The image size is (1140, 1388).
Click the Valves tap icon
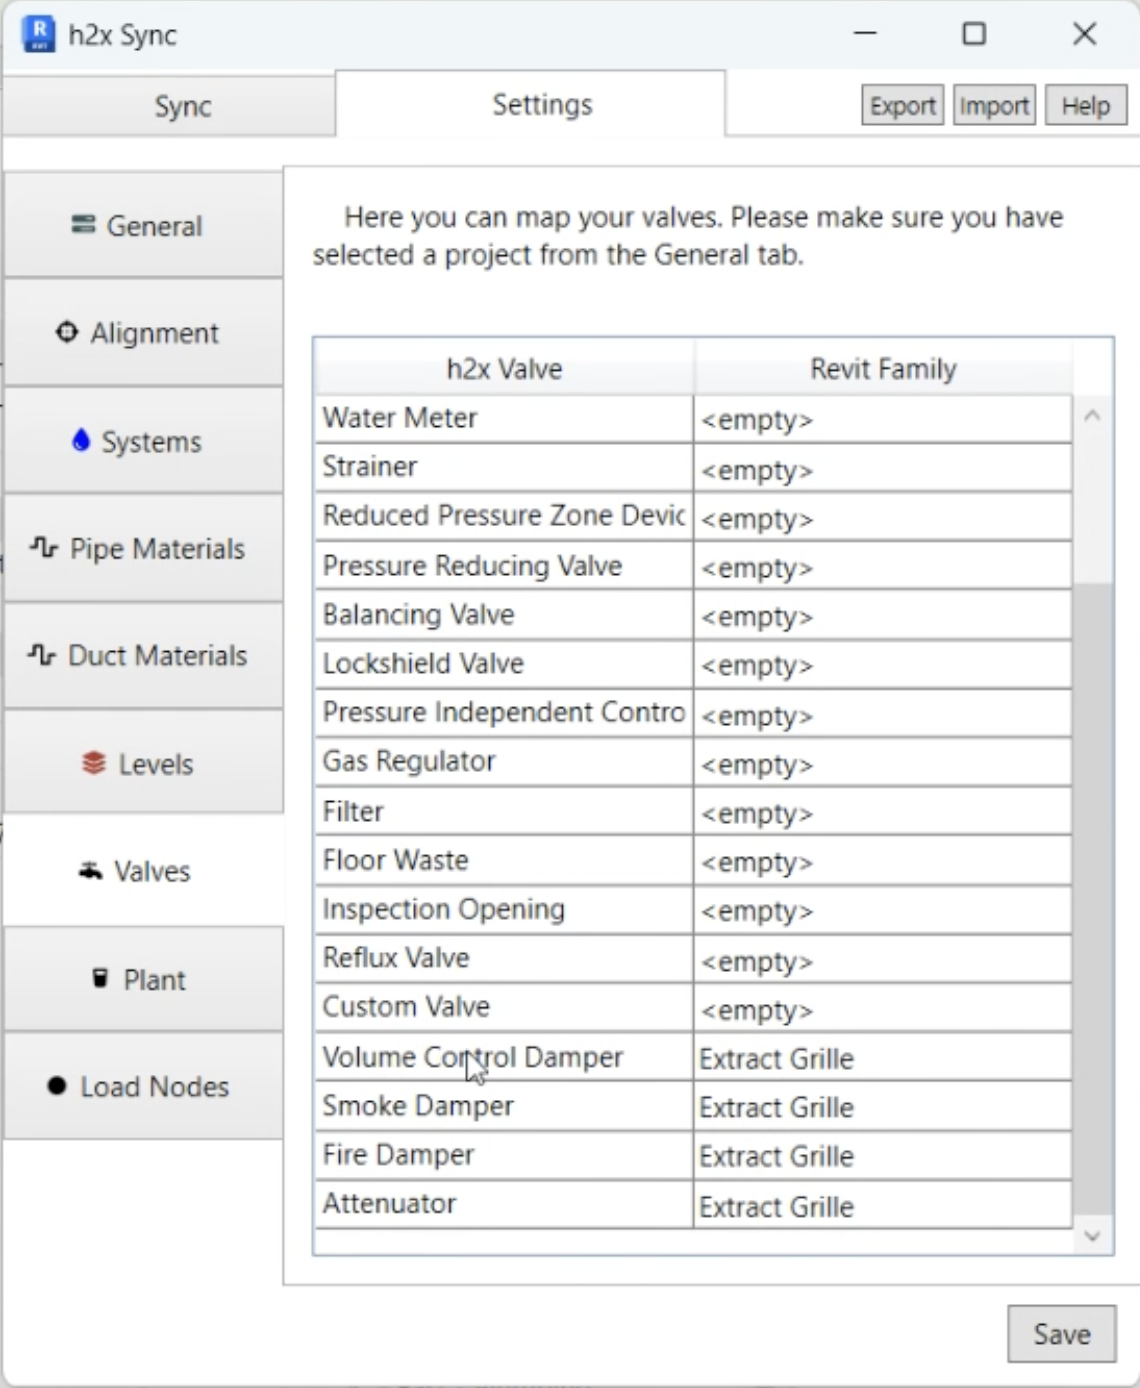click(91, 871)
